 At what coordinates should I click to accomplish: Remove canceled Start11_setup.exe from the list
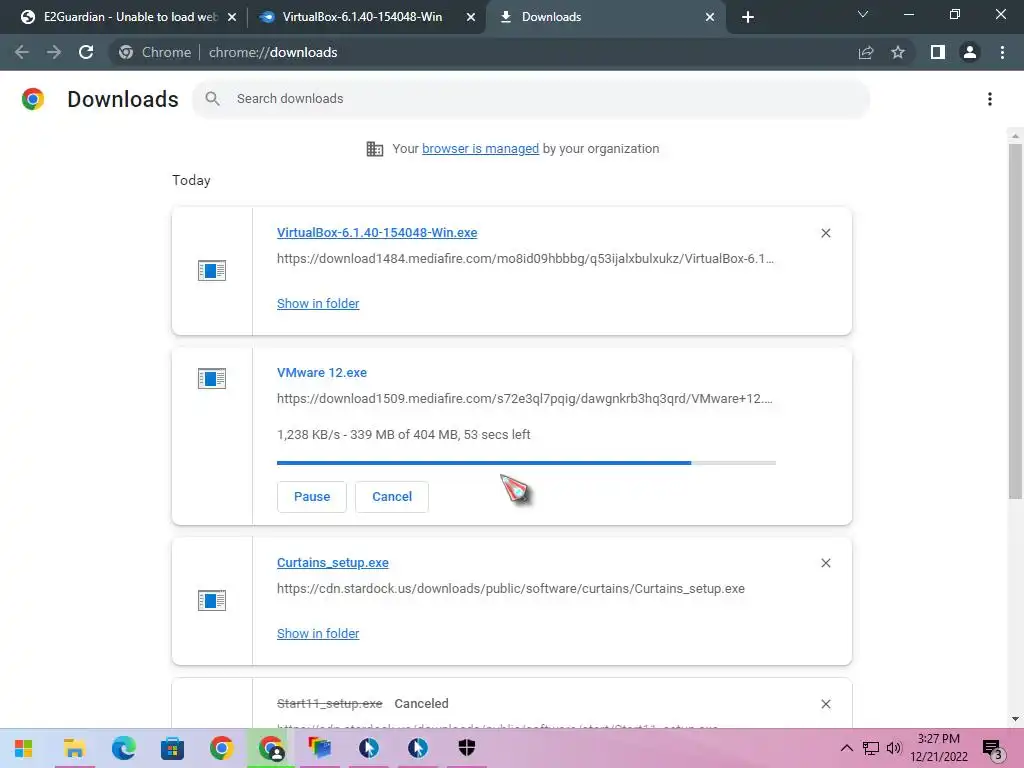pos(825,704)
